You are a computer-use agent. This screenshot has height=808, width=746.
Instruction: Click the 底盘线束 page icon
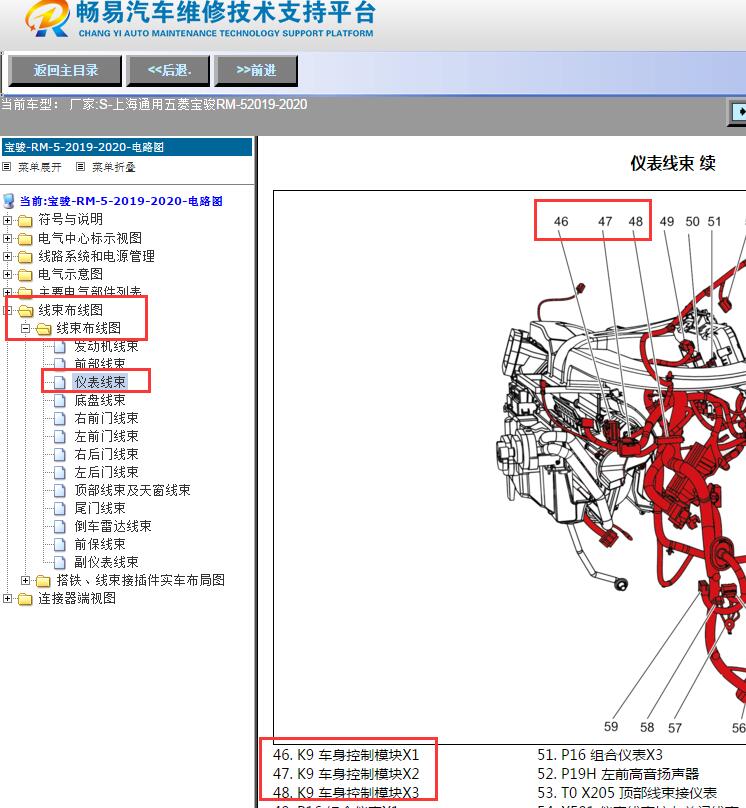click(x=60, y=400)
